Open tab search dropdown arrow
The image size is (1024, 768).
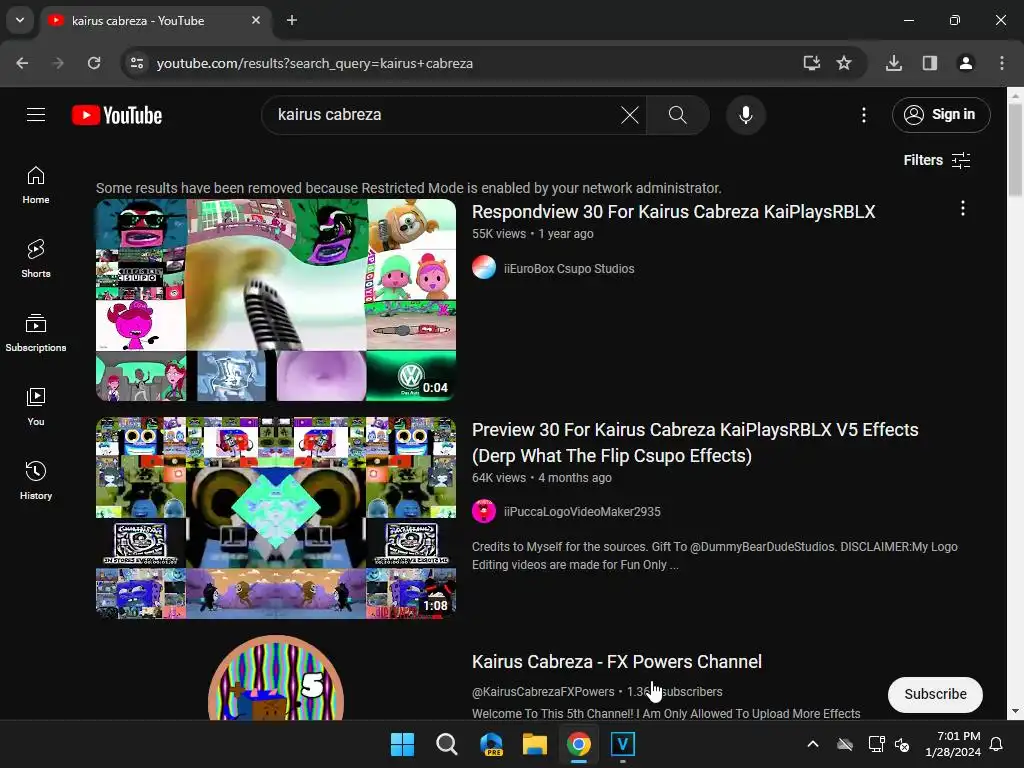coord(20,20)
